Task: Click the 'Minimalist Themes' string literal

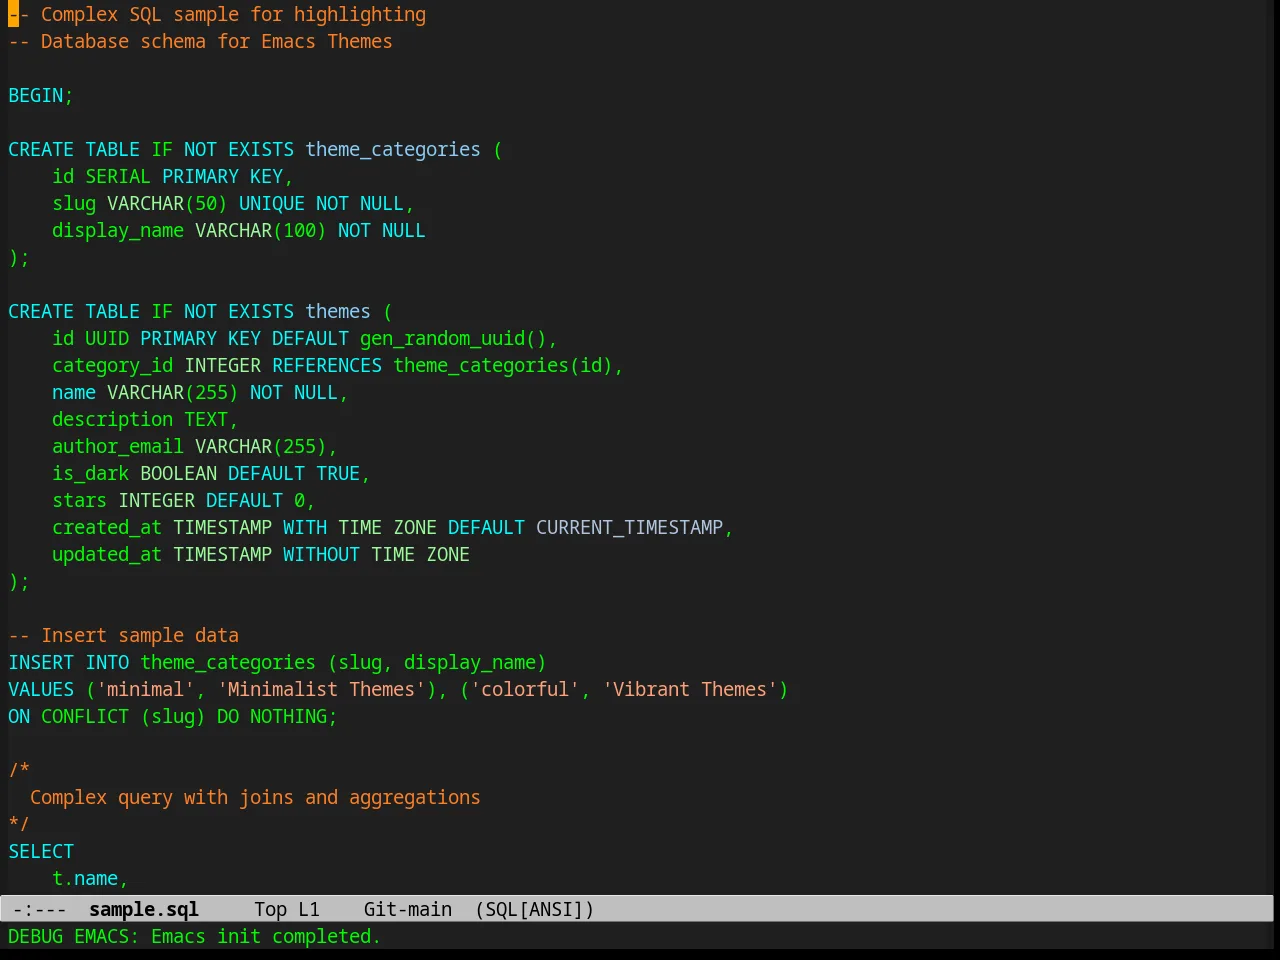Action: tap(321, 689)
